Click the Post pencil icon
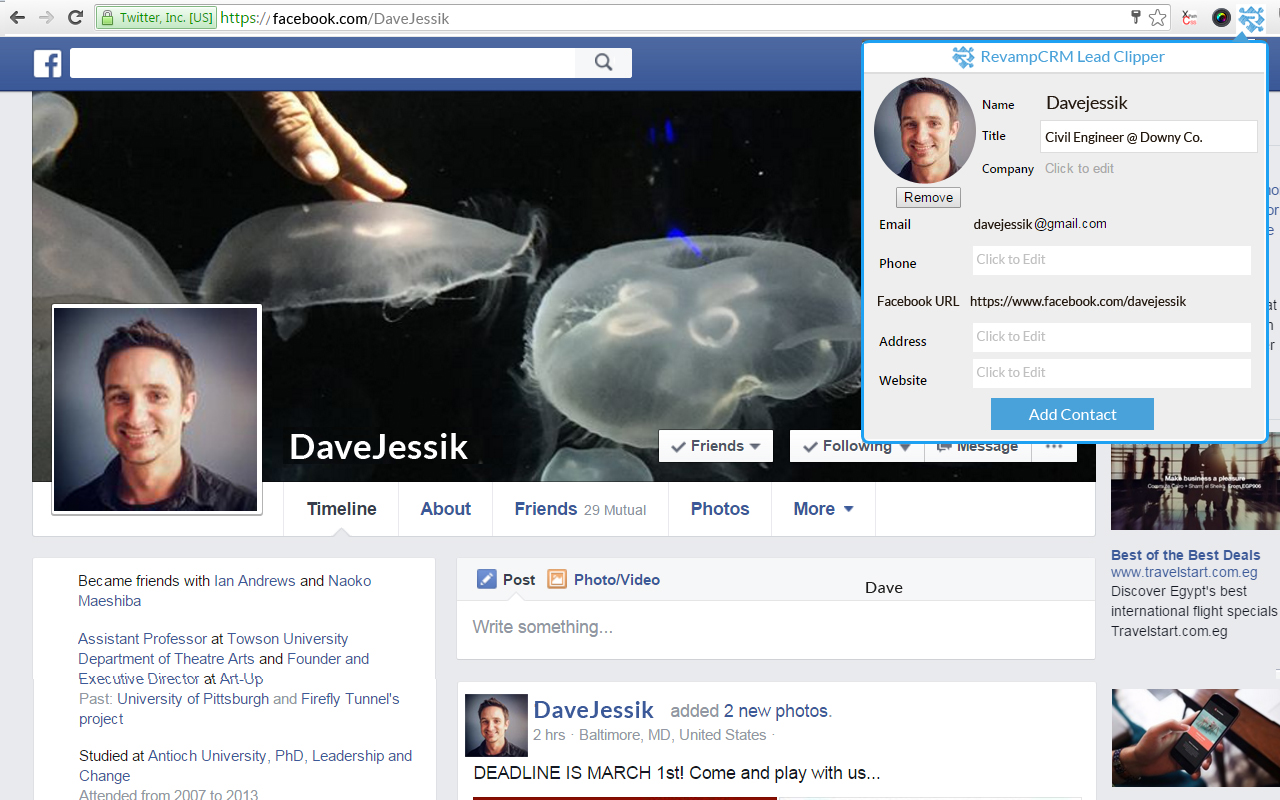1280x800 pixels. [486, 579]
